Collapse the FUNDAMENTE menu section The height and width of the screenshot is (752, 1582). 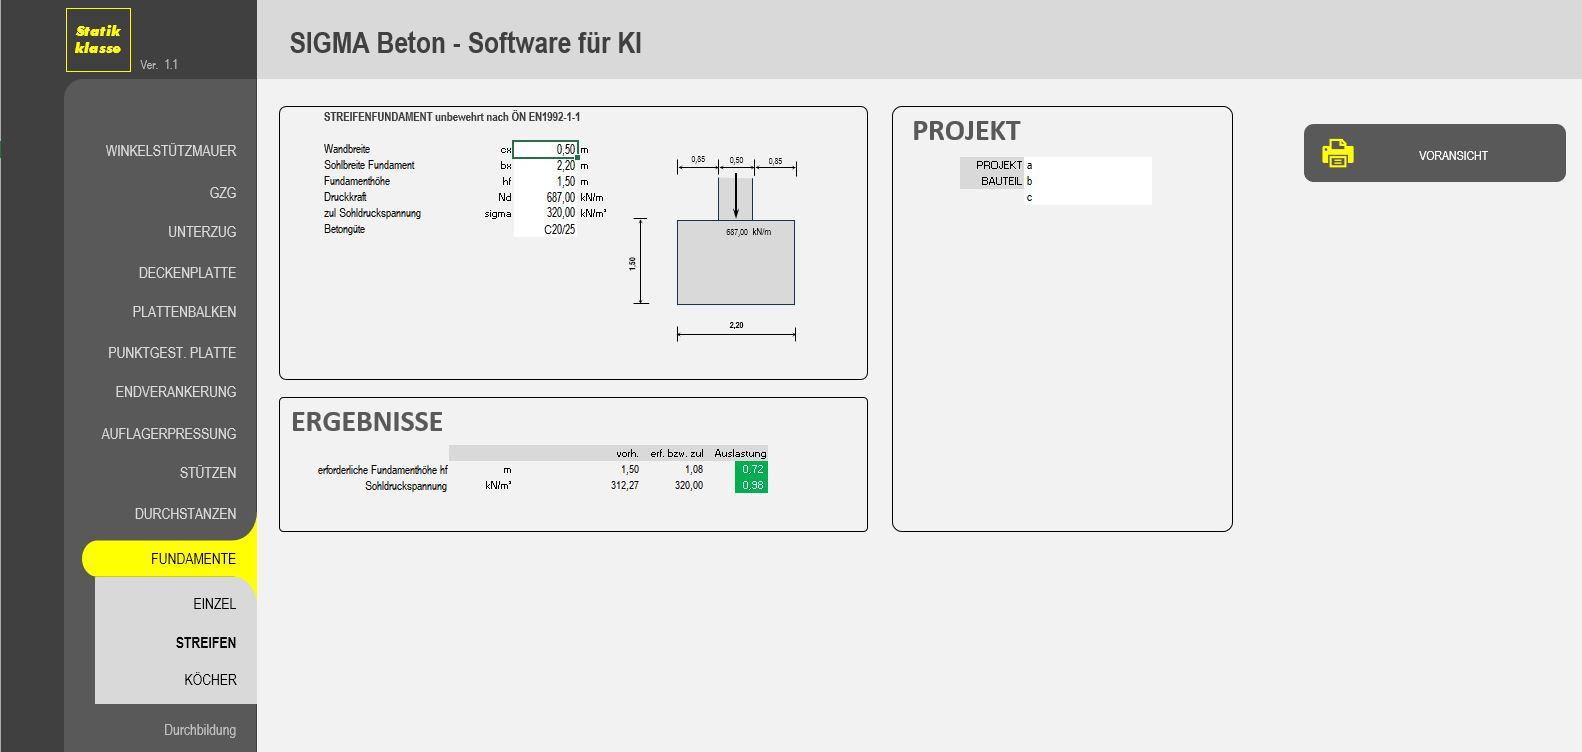point(193,559)
